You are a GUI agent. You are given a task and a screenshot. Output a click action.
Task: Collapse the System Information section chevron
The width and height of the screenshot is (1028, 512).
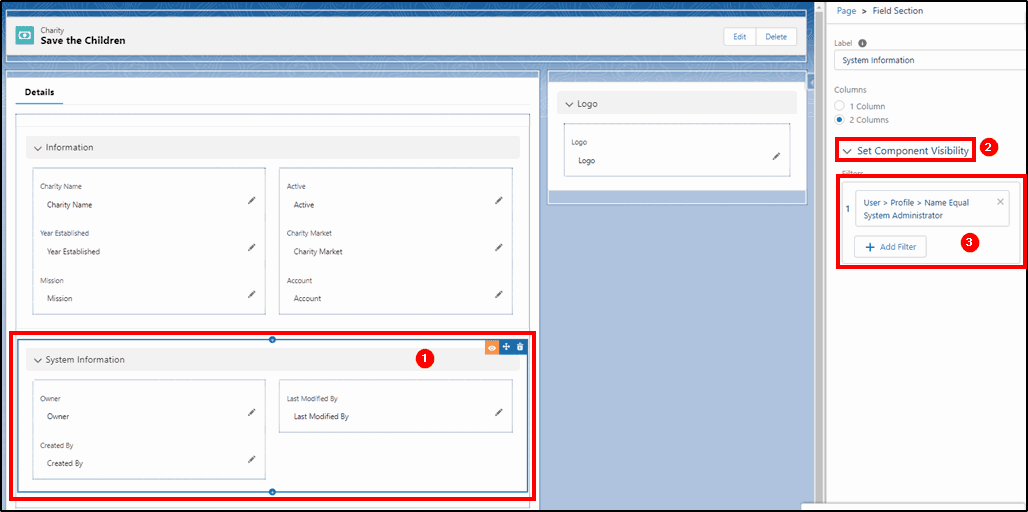point(37,360)
